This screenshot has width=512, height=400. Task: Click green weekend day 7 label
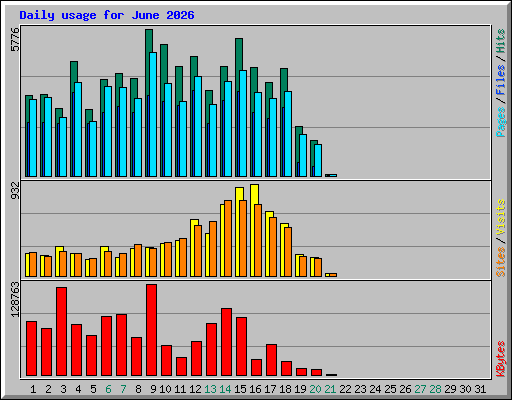[123, 389]
